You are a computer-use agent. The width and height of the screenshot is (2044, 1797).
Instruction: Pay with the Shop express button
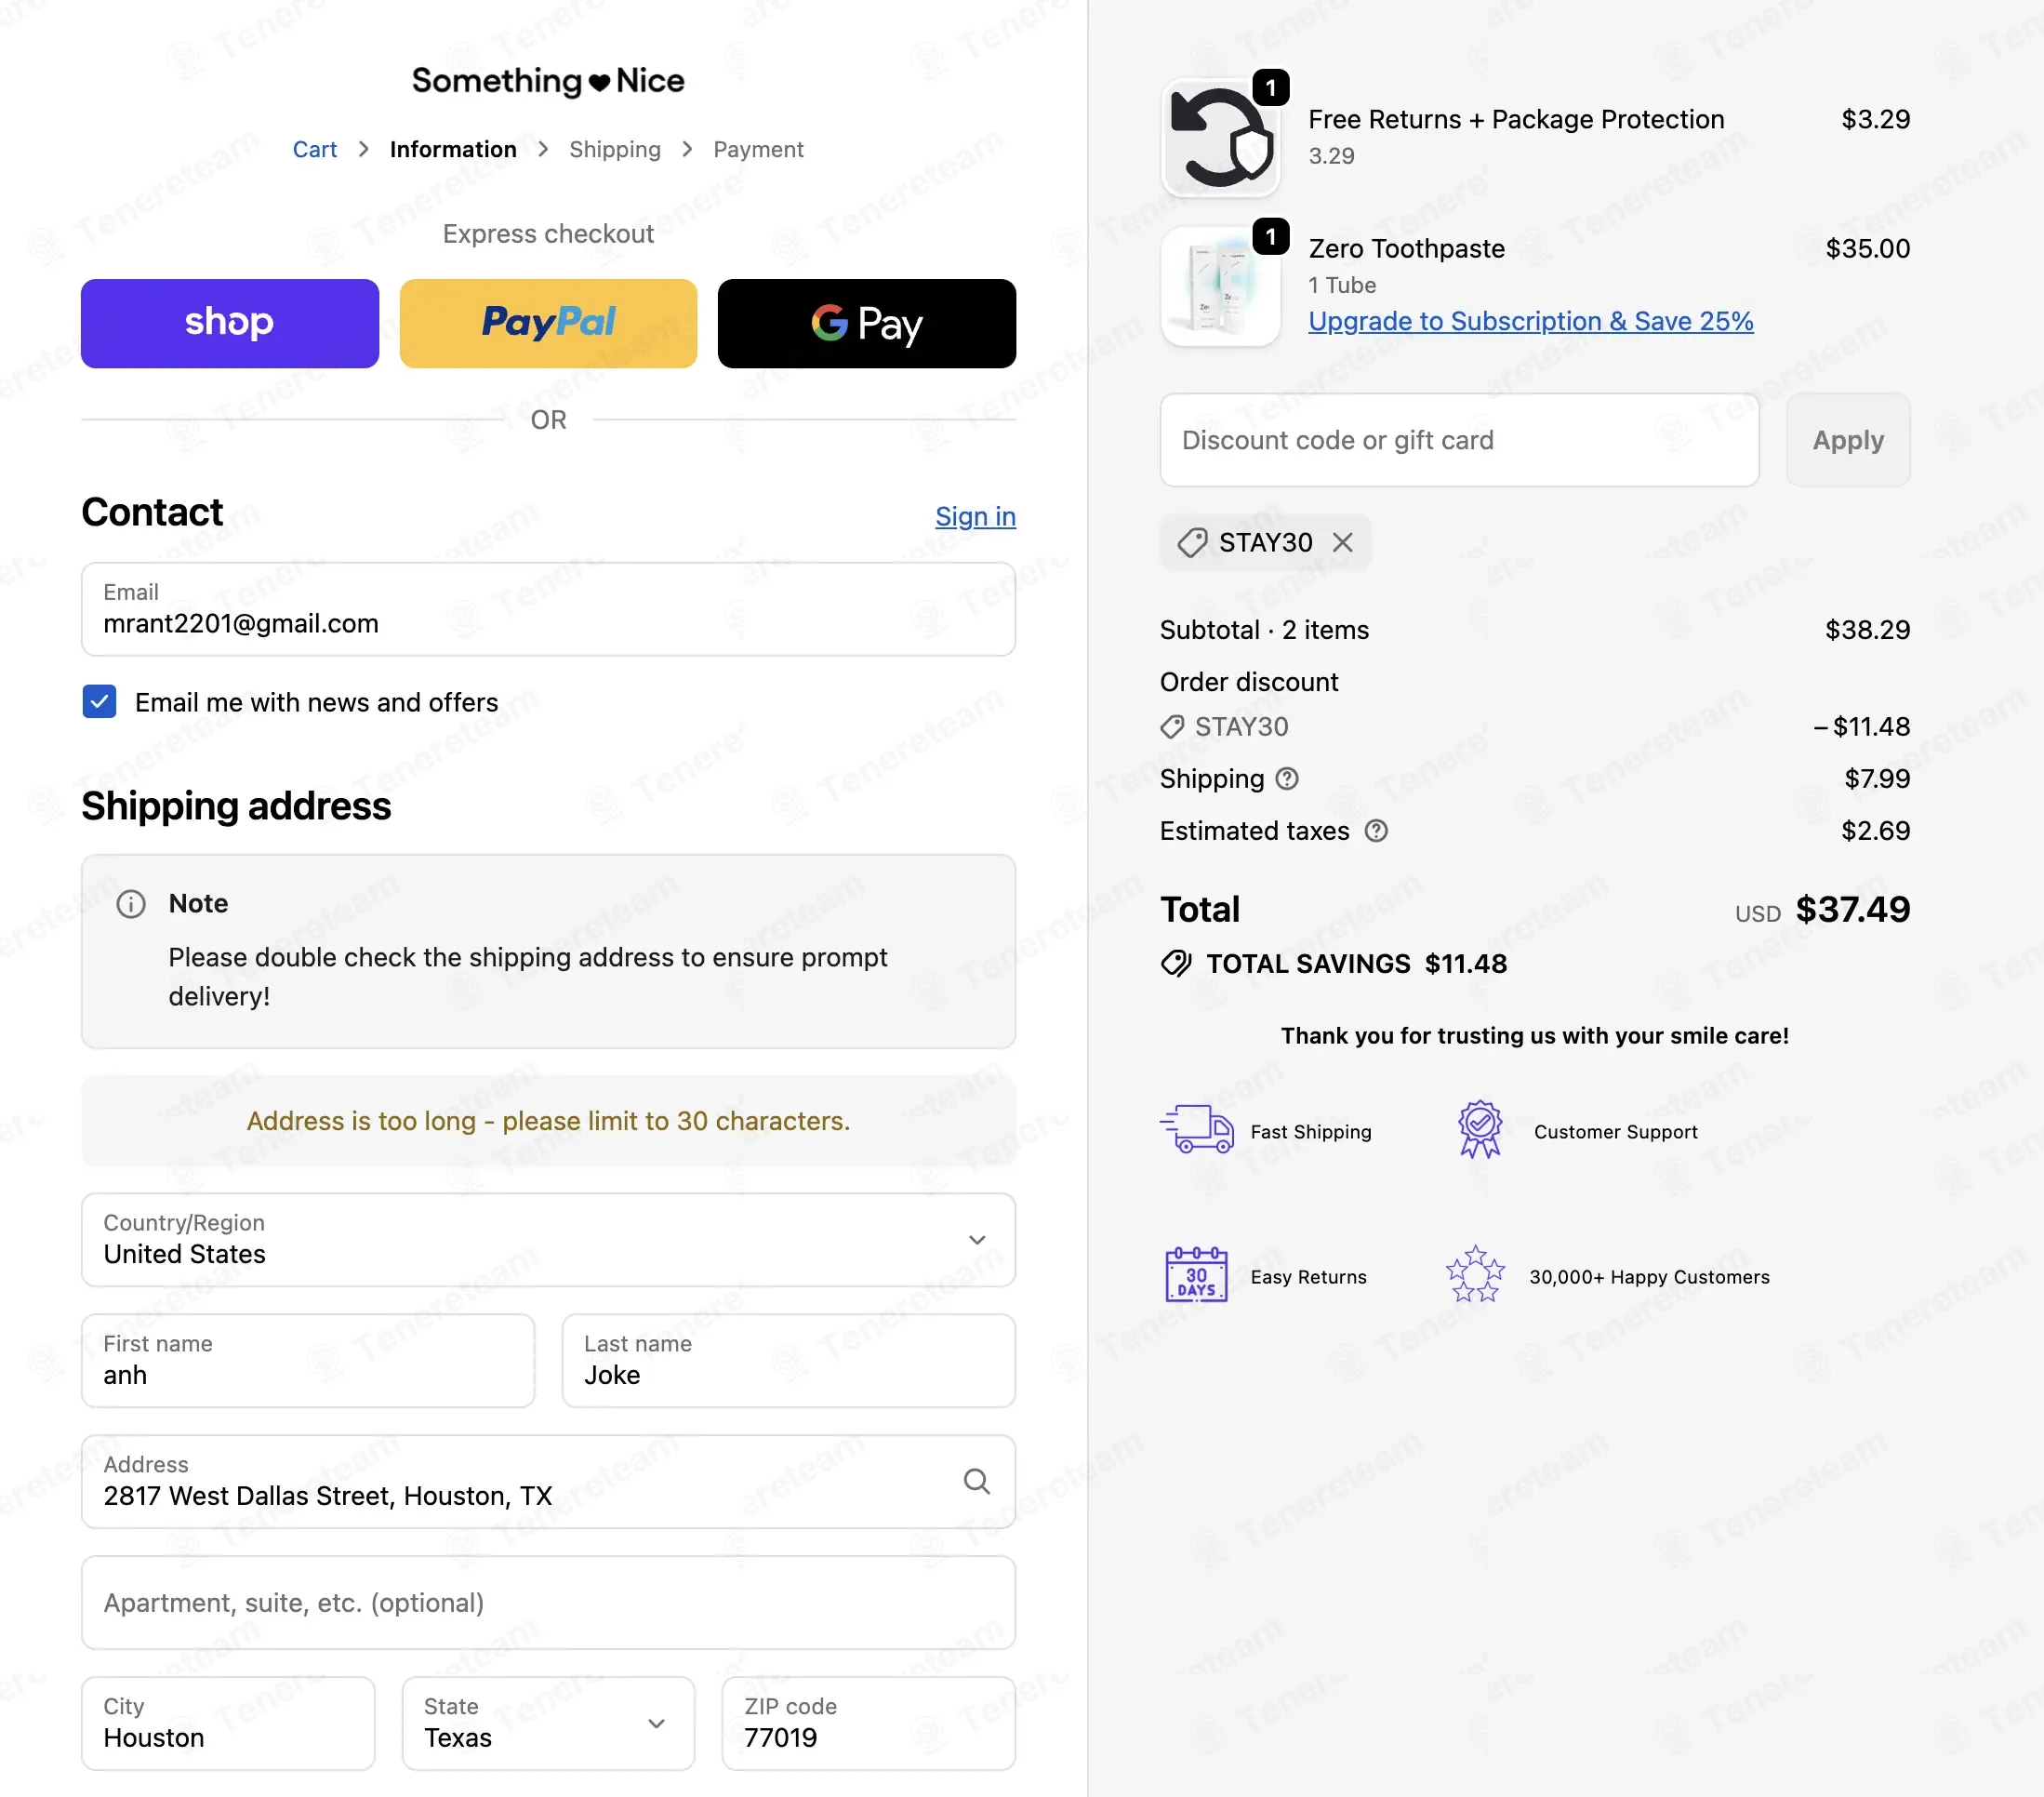pyautogui.click(x=229, y=323)
